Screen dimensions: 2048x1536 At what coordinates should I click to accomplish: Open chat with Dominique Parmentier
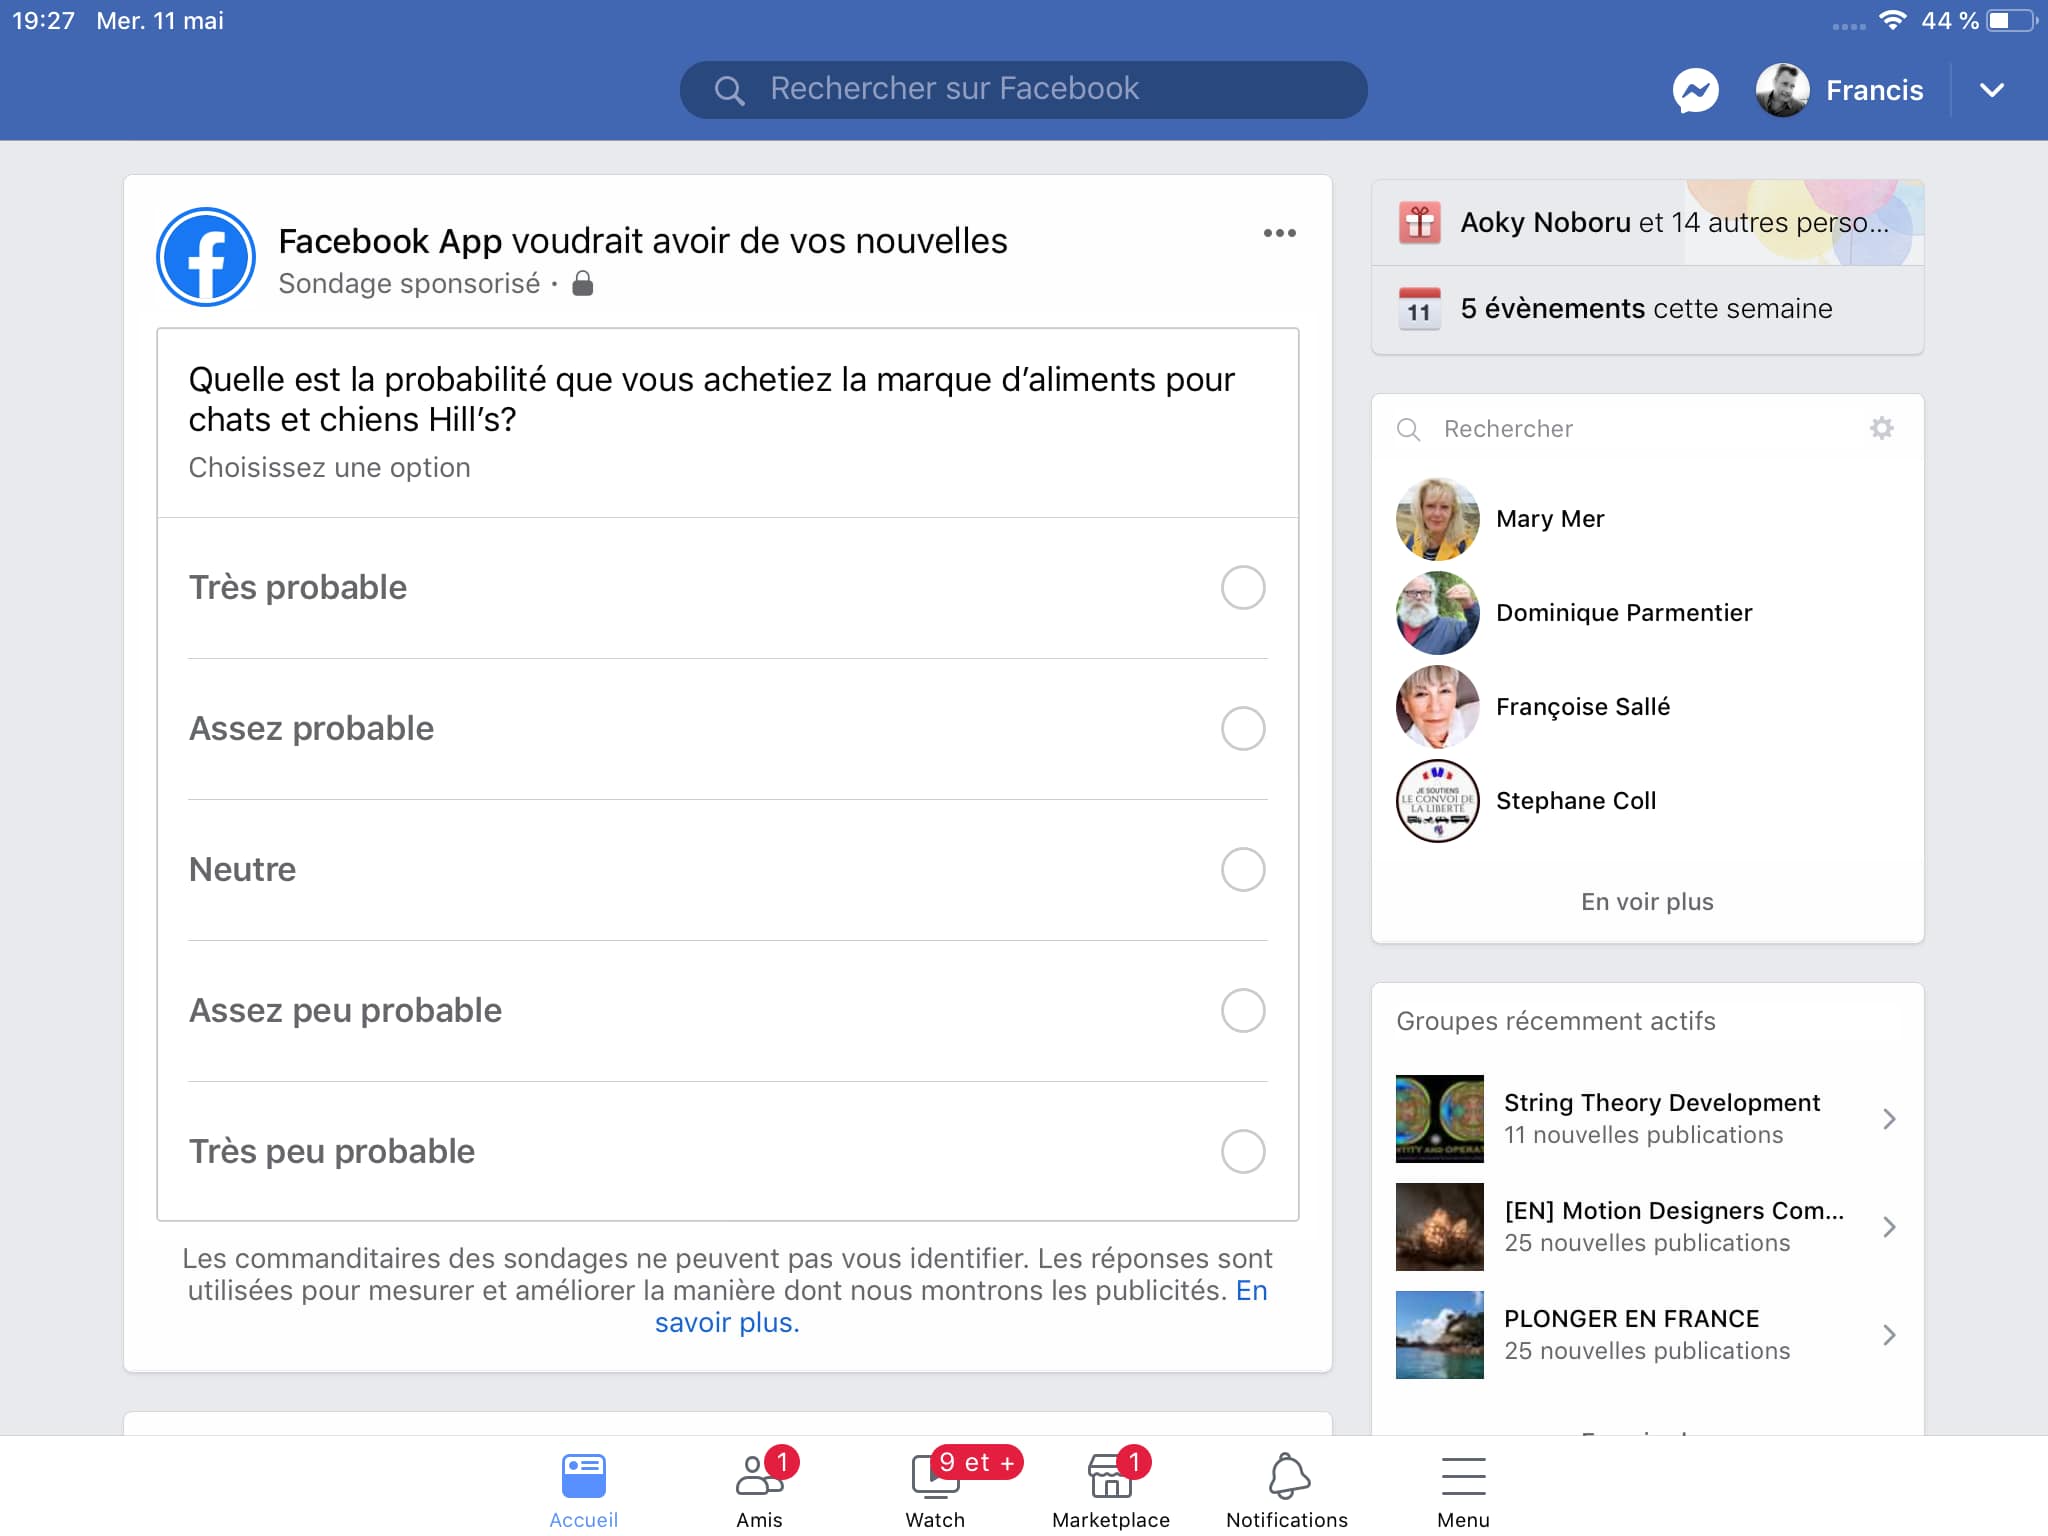[1647, 613]
